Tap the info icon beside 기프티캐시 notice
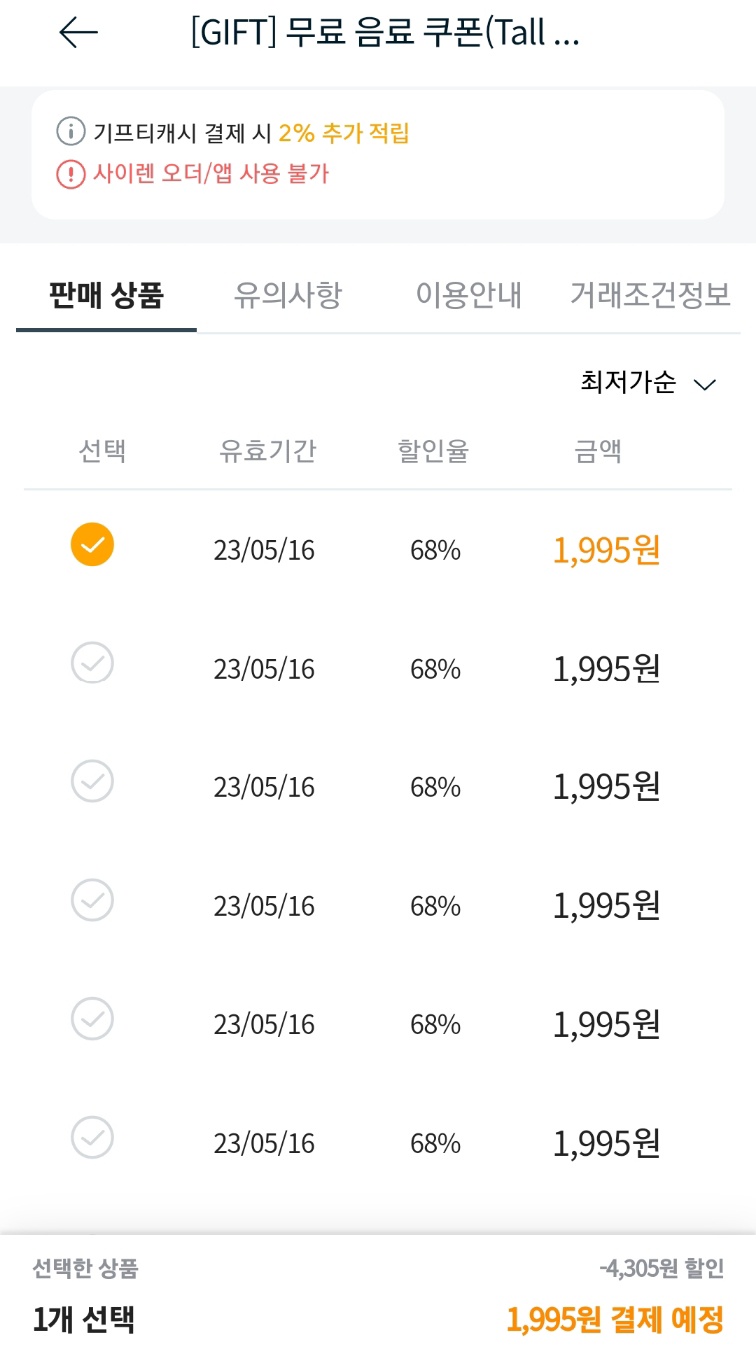The image size is (756, 1363). pyautogui.click(x=71, y=132)
